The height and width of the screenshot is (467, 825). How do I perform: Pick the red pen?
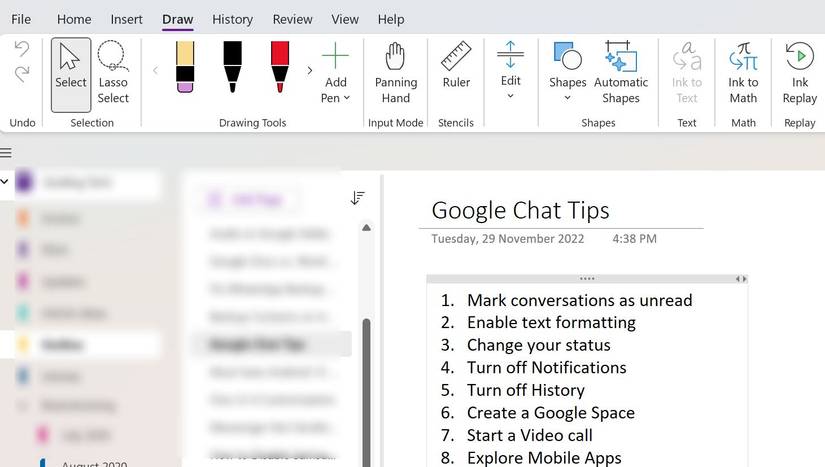(280, 67)
